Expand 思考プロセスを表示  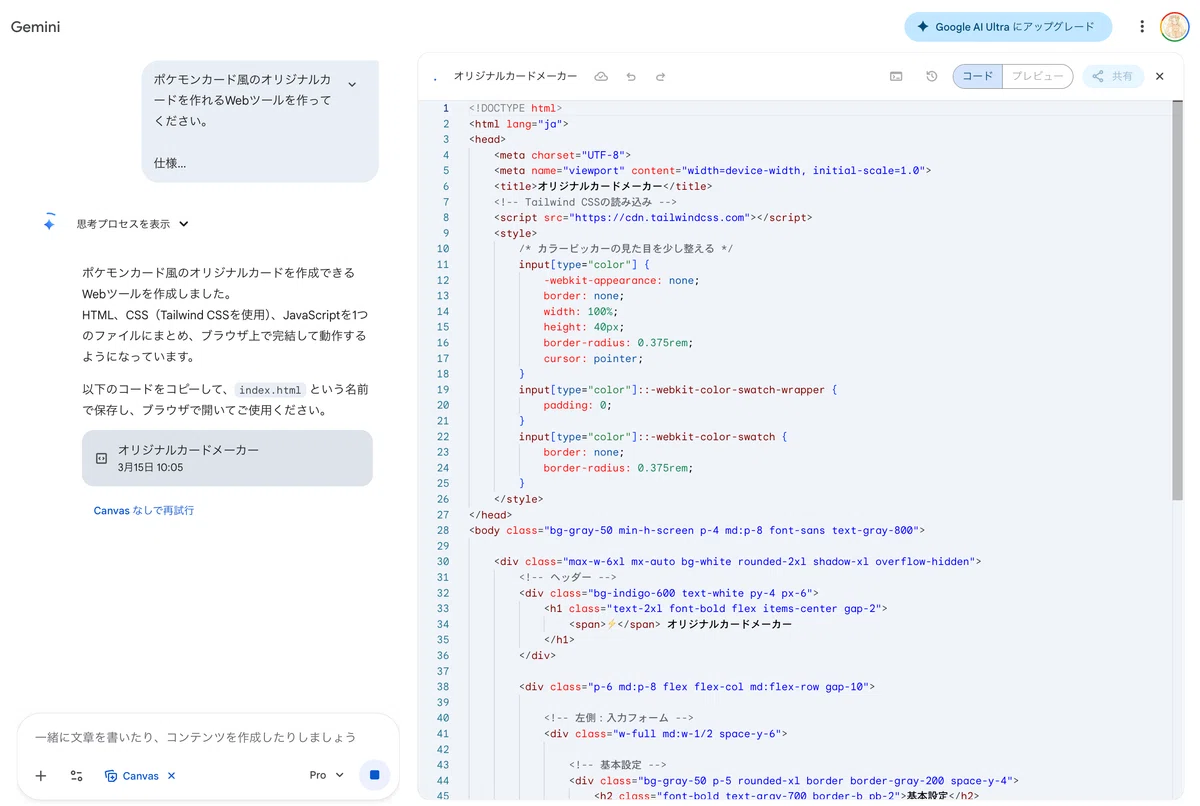[133, 224]
